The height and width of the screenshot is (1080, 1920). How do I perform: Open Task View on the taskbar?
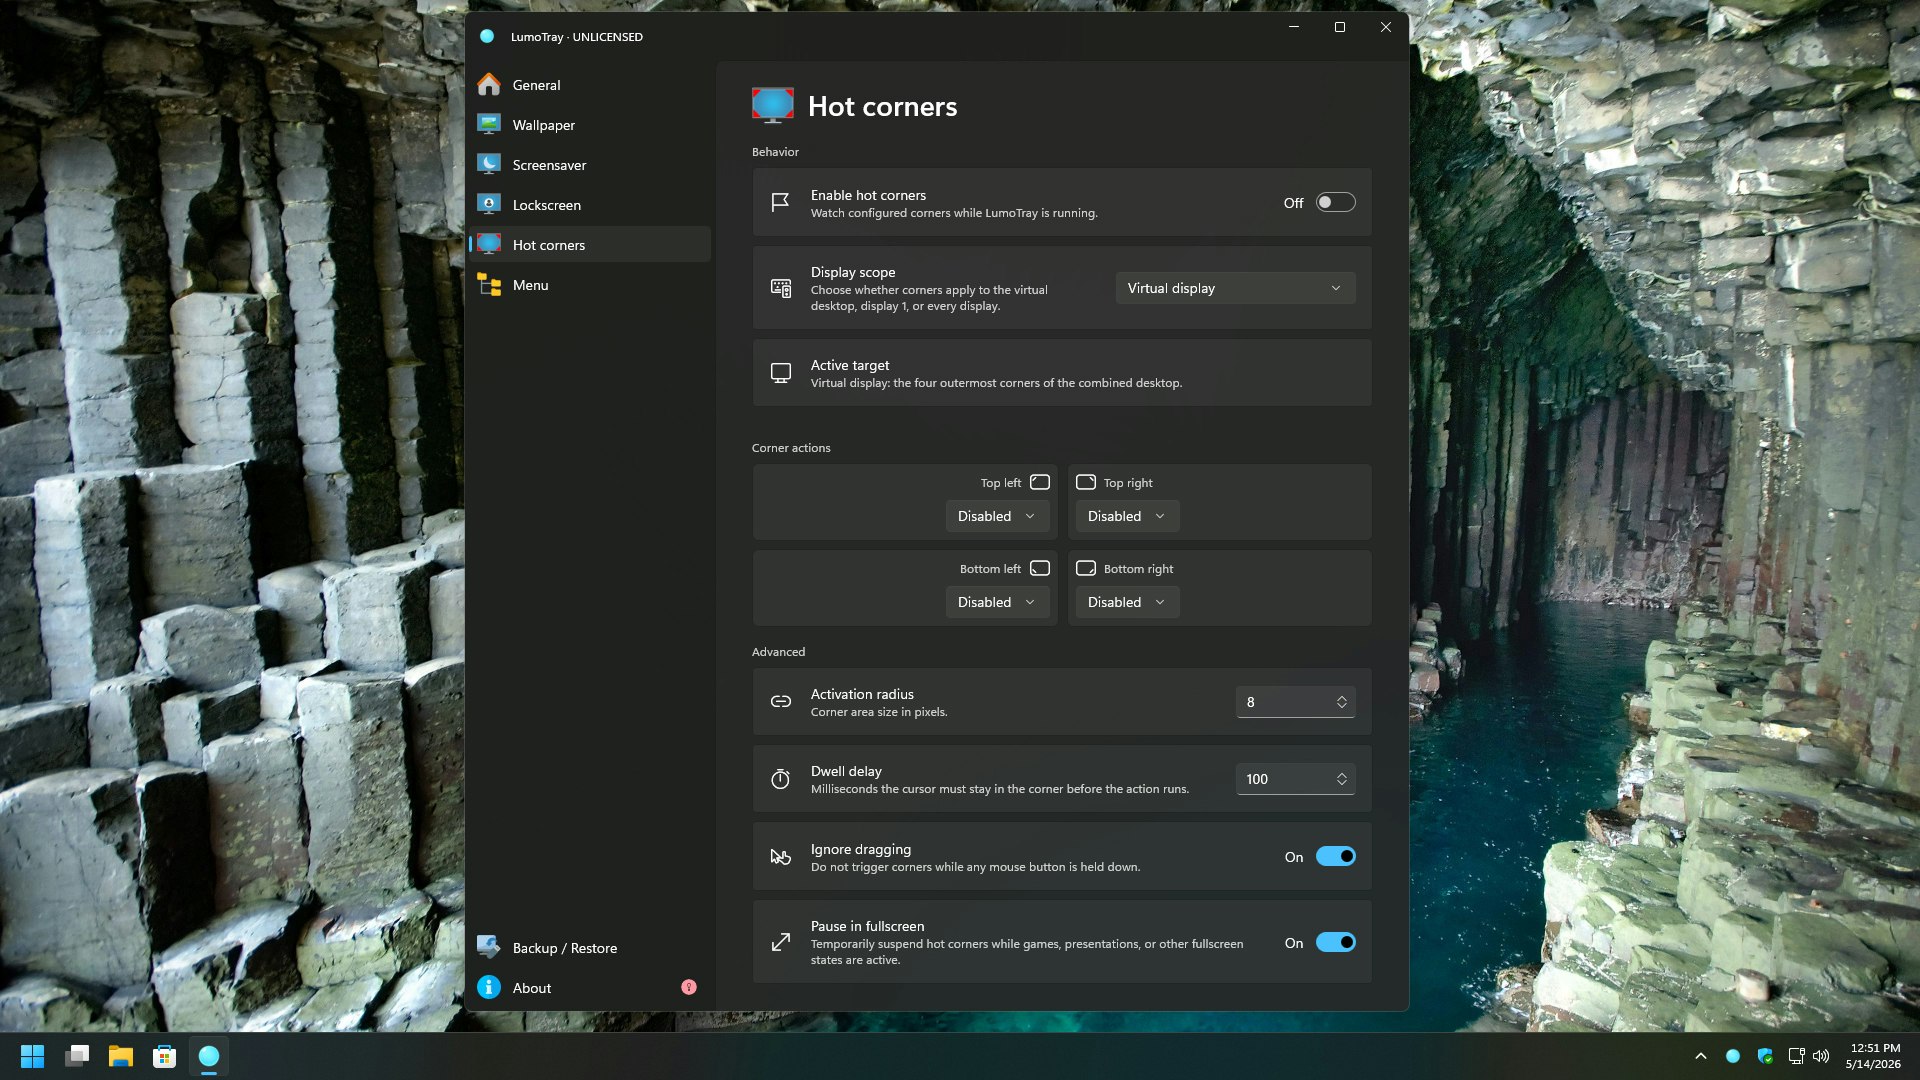coord(77,1056)
